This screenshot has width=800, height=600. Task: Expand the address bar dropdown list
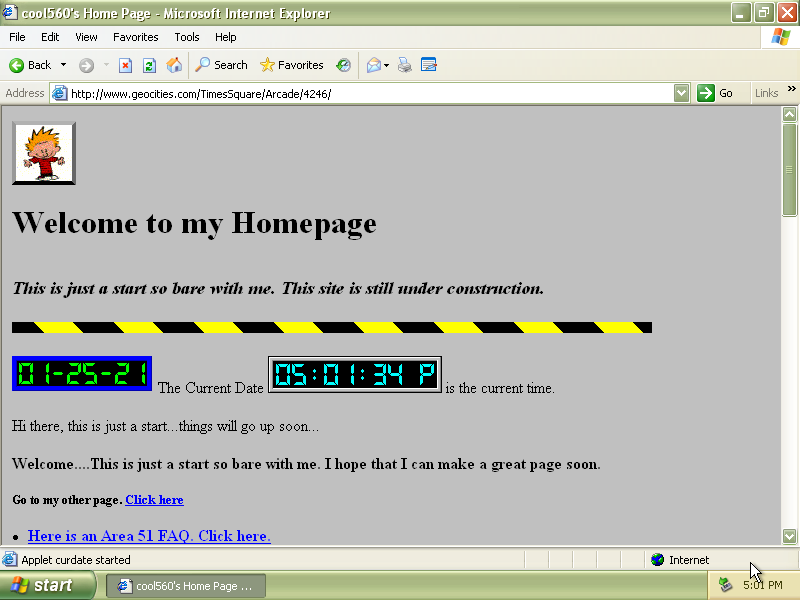pos(681,93)
